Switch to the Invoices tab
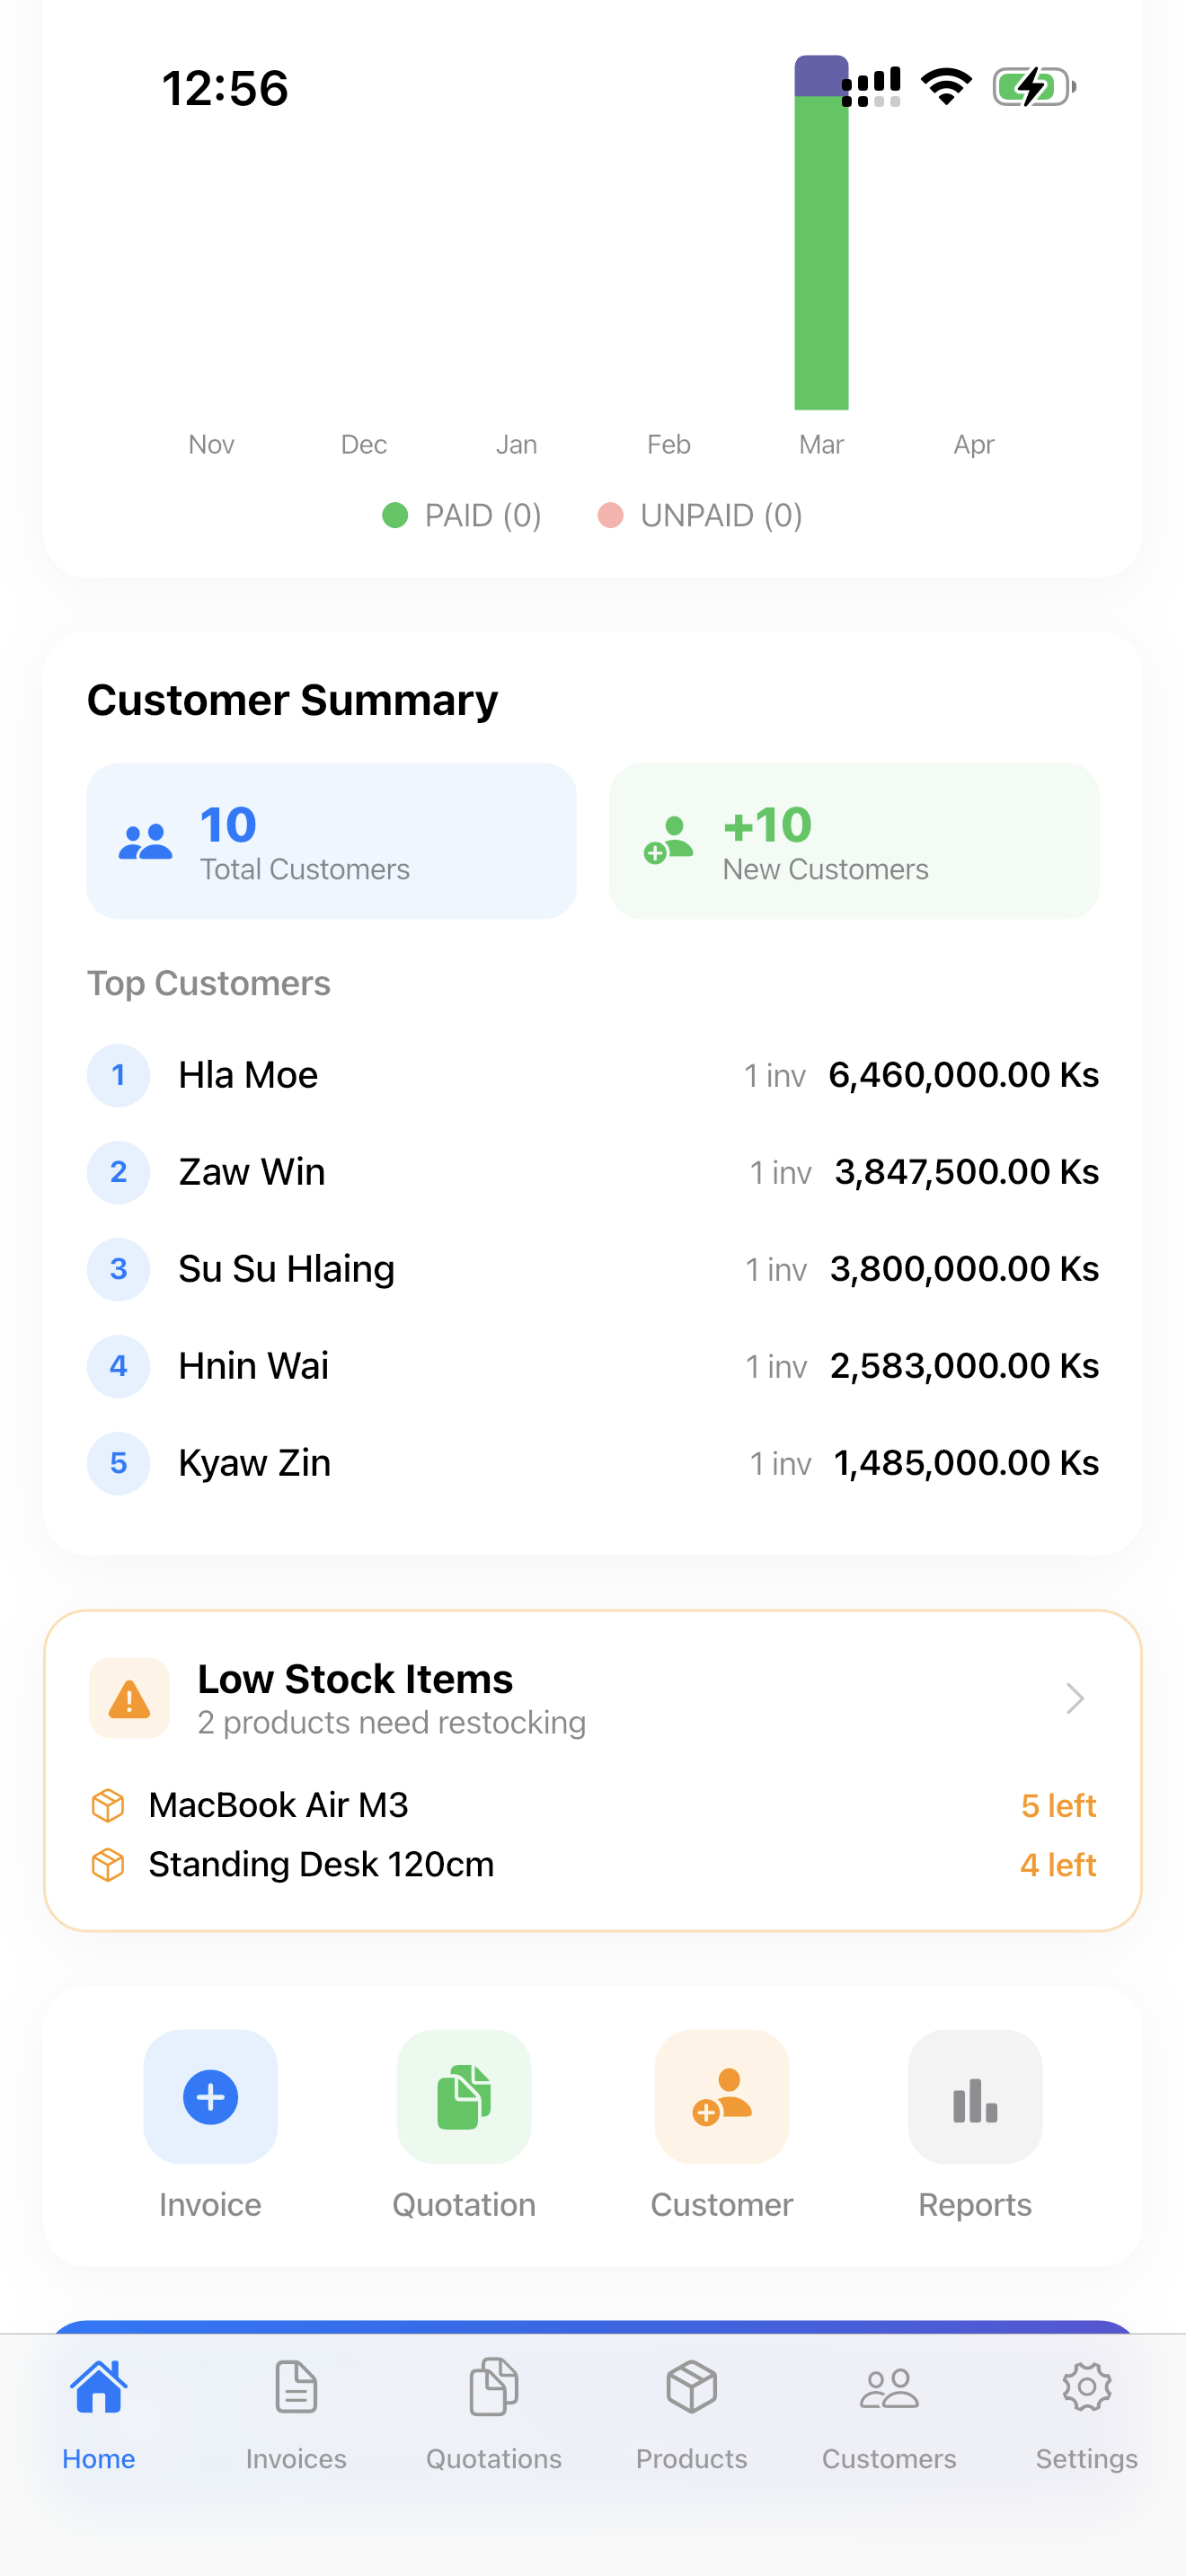The height and width of the screenshot is (2576, 1186). 296,2412
